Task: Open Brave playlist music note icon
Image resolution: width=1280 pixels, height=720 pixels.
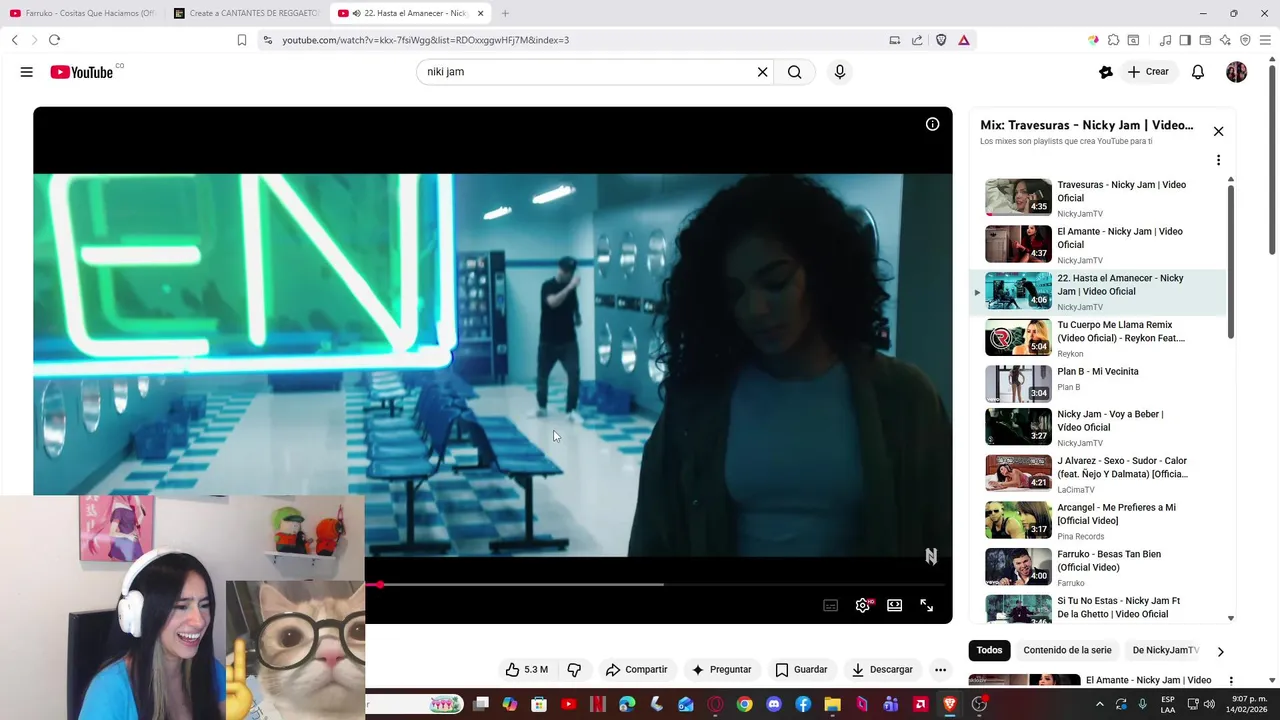Action: click(x=1165, y=40)
